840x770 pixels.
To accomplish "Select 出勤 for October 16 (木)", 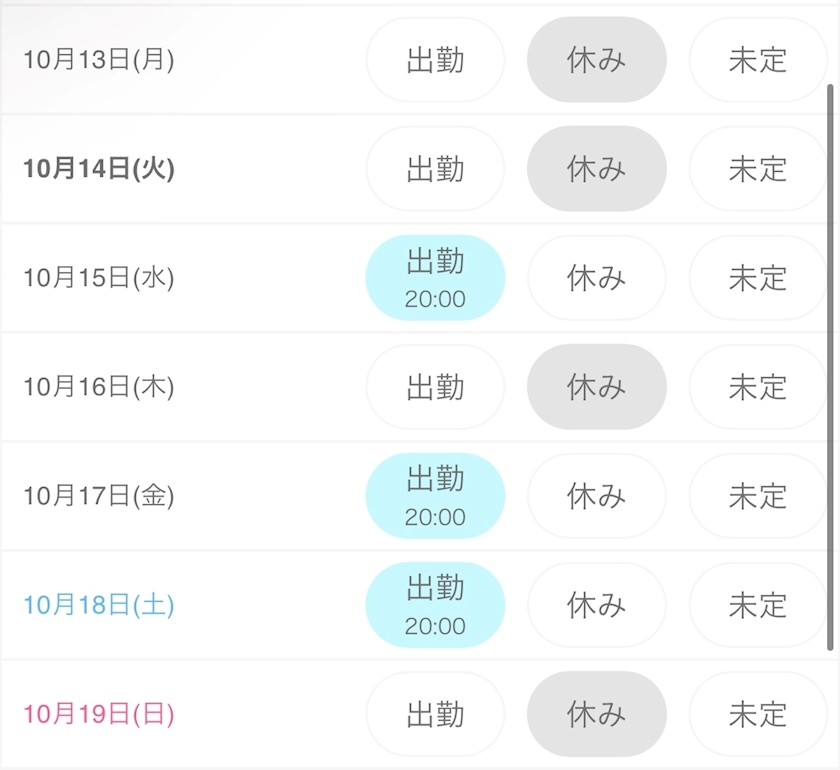I will tap(435, 387).
